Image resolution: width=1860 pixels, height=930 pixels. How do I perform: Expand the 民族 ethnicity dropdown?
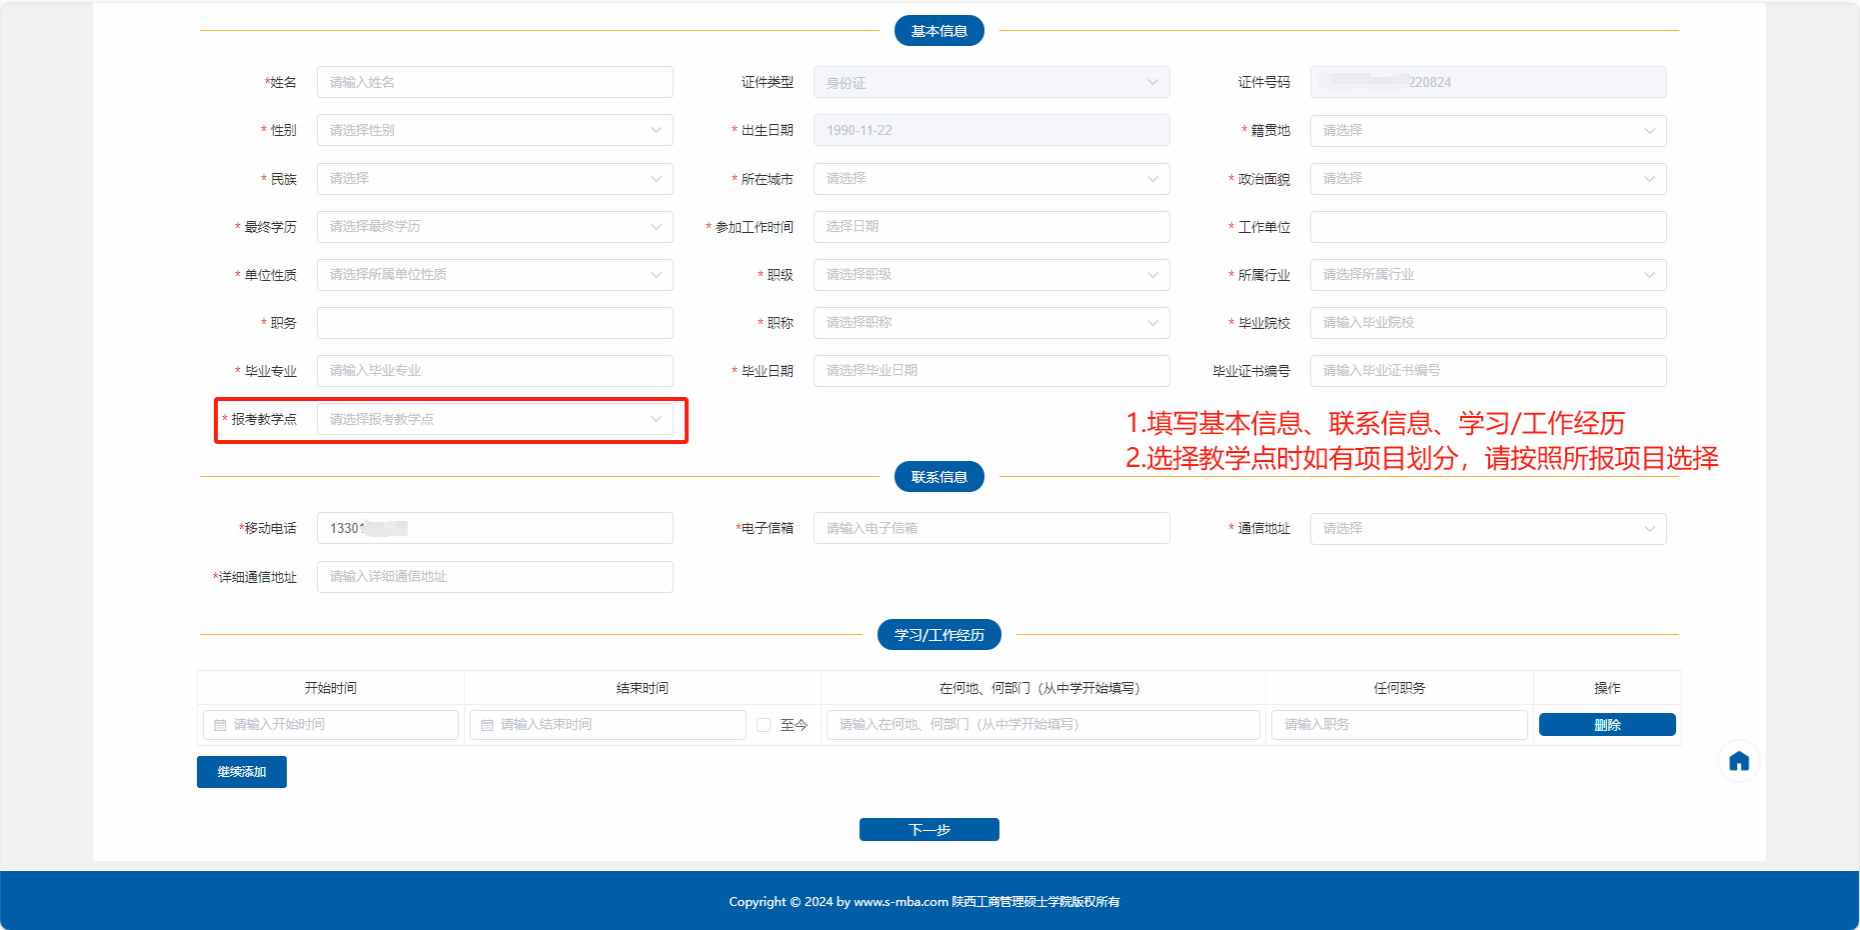[494, 179]
